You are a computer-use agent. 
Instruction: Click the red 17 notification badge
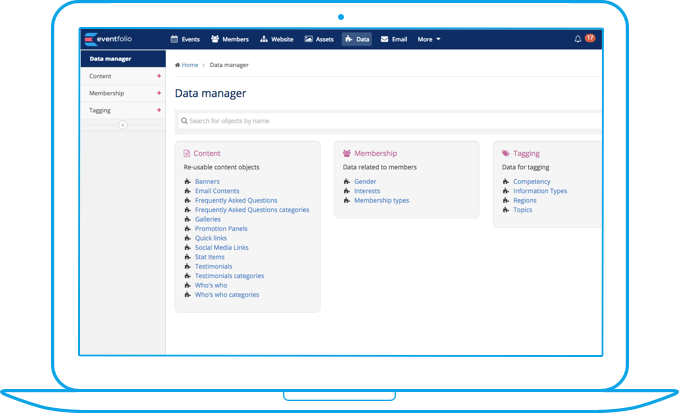coord(590,38)
